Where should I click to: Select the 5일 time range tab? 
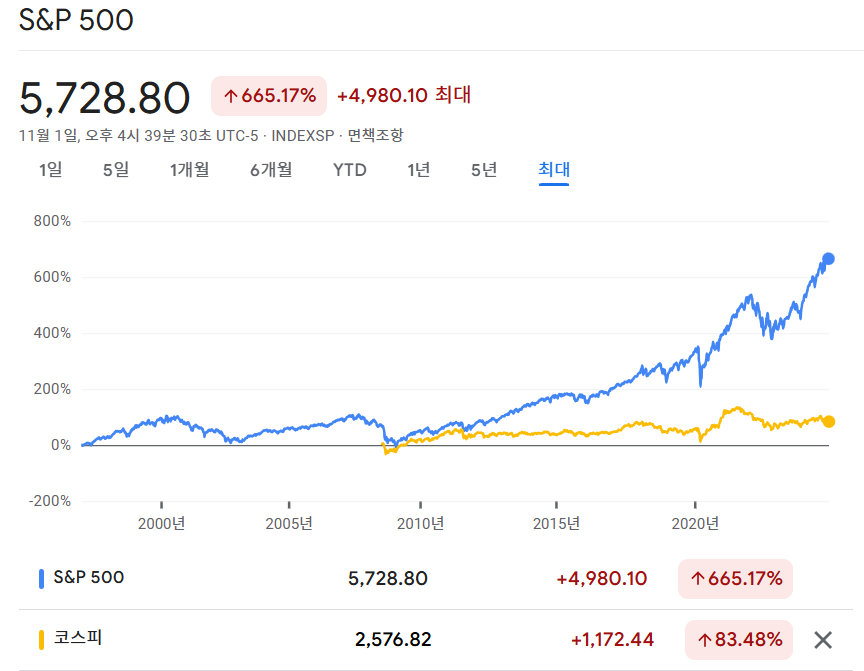point(116,170)
